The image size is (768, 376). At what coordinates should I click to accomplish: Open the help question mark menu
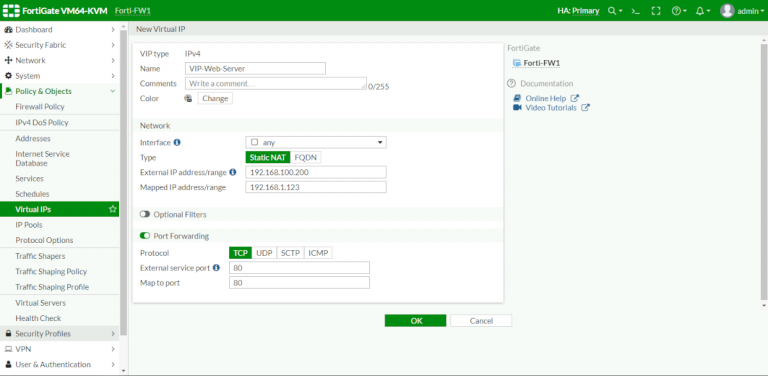click(x=679, y=11)
